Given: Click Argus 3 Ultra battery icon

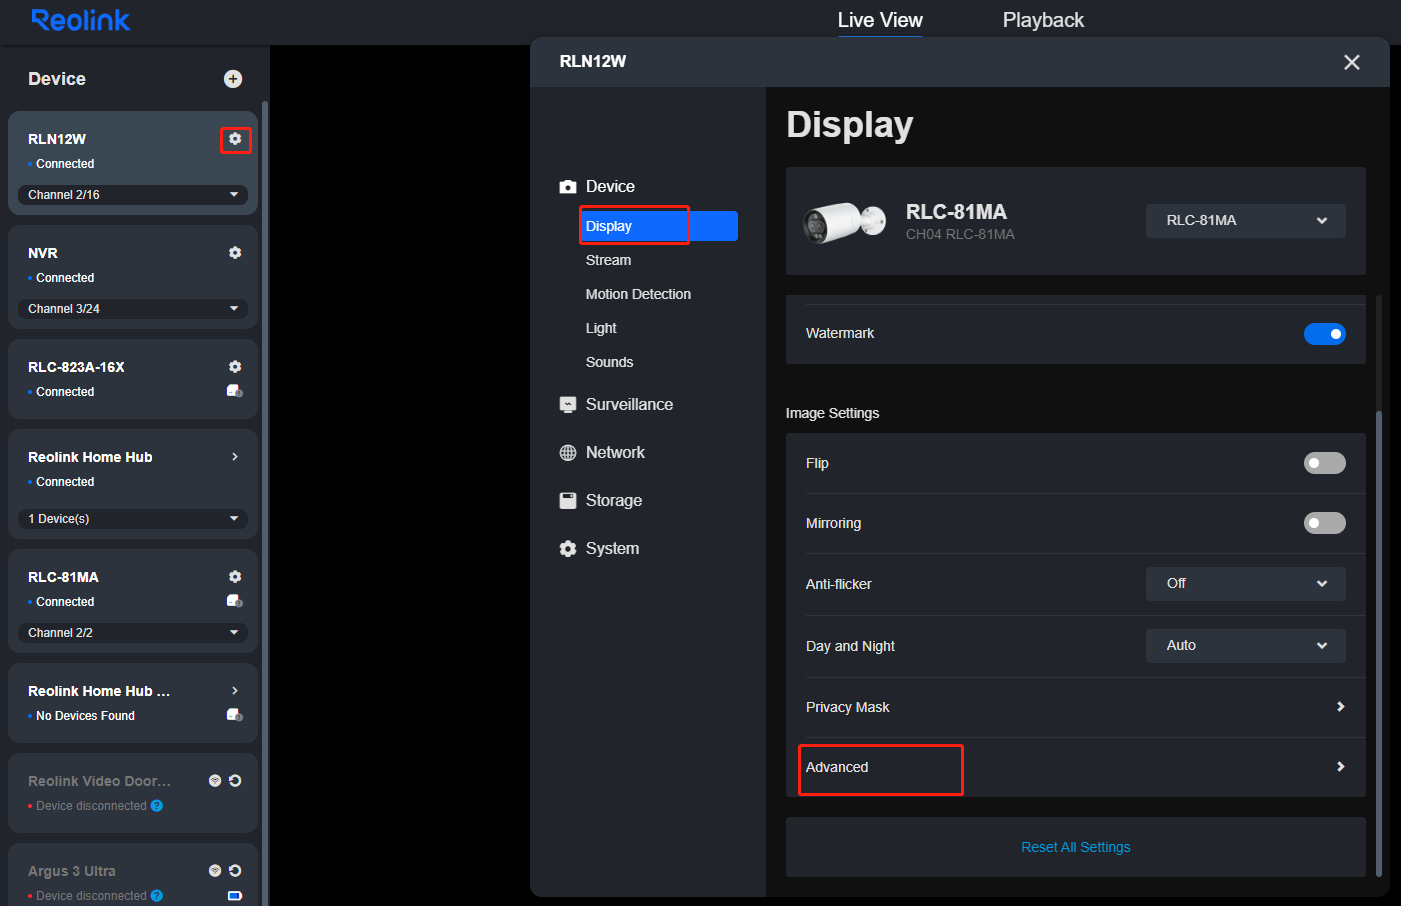Looking at the screenshot, I should [235, 896].
